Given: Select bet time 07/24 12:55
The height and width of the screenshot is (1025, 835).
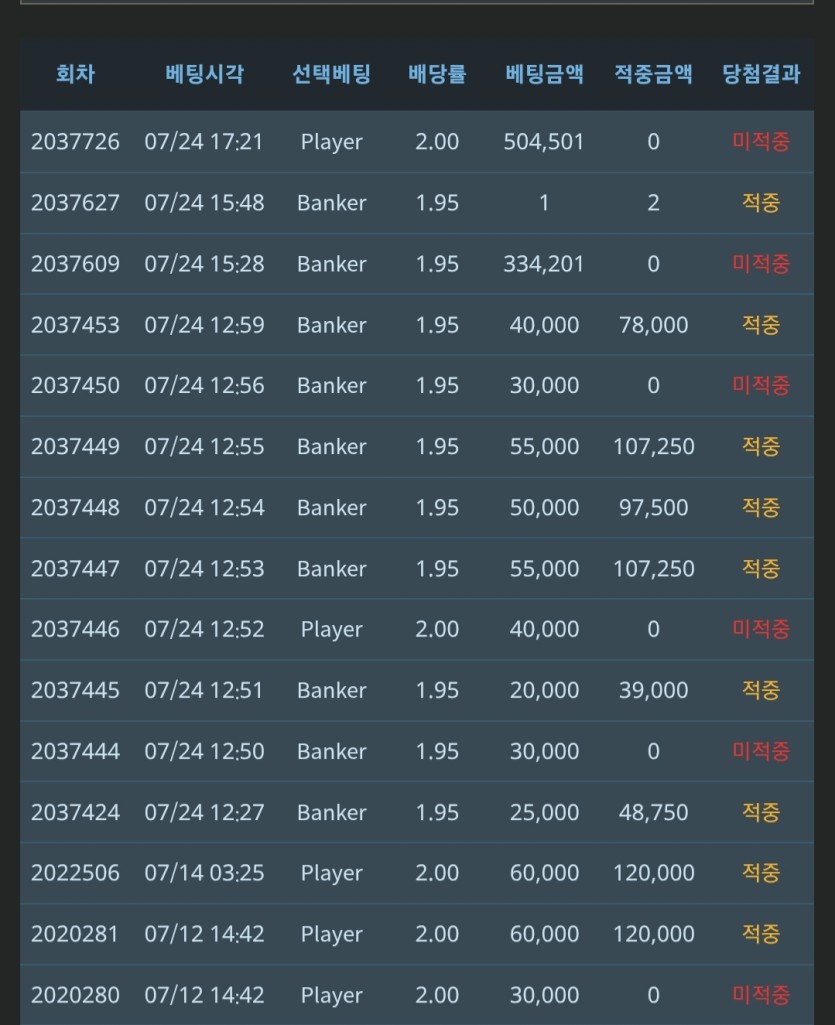Looking at the screenshot, I should pyautogui.click(x=204, y=446).
